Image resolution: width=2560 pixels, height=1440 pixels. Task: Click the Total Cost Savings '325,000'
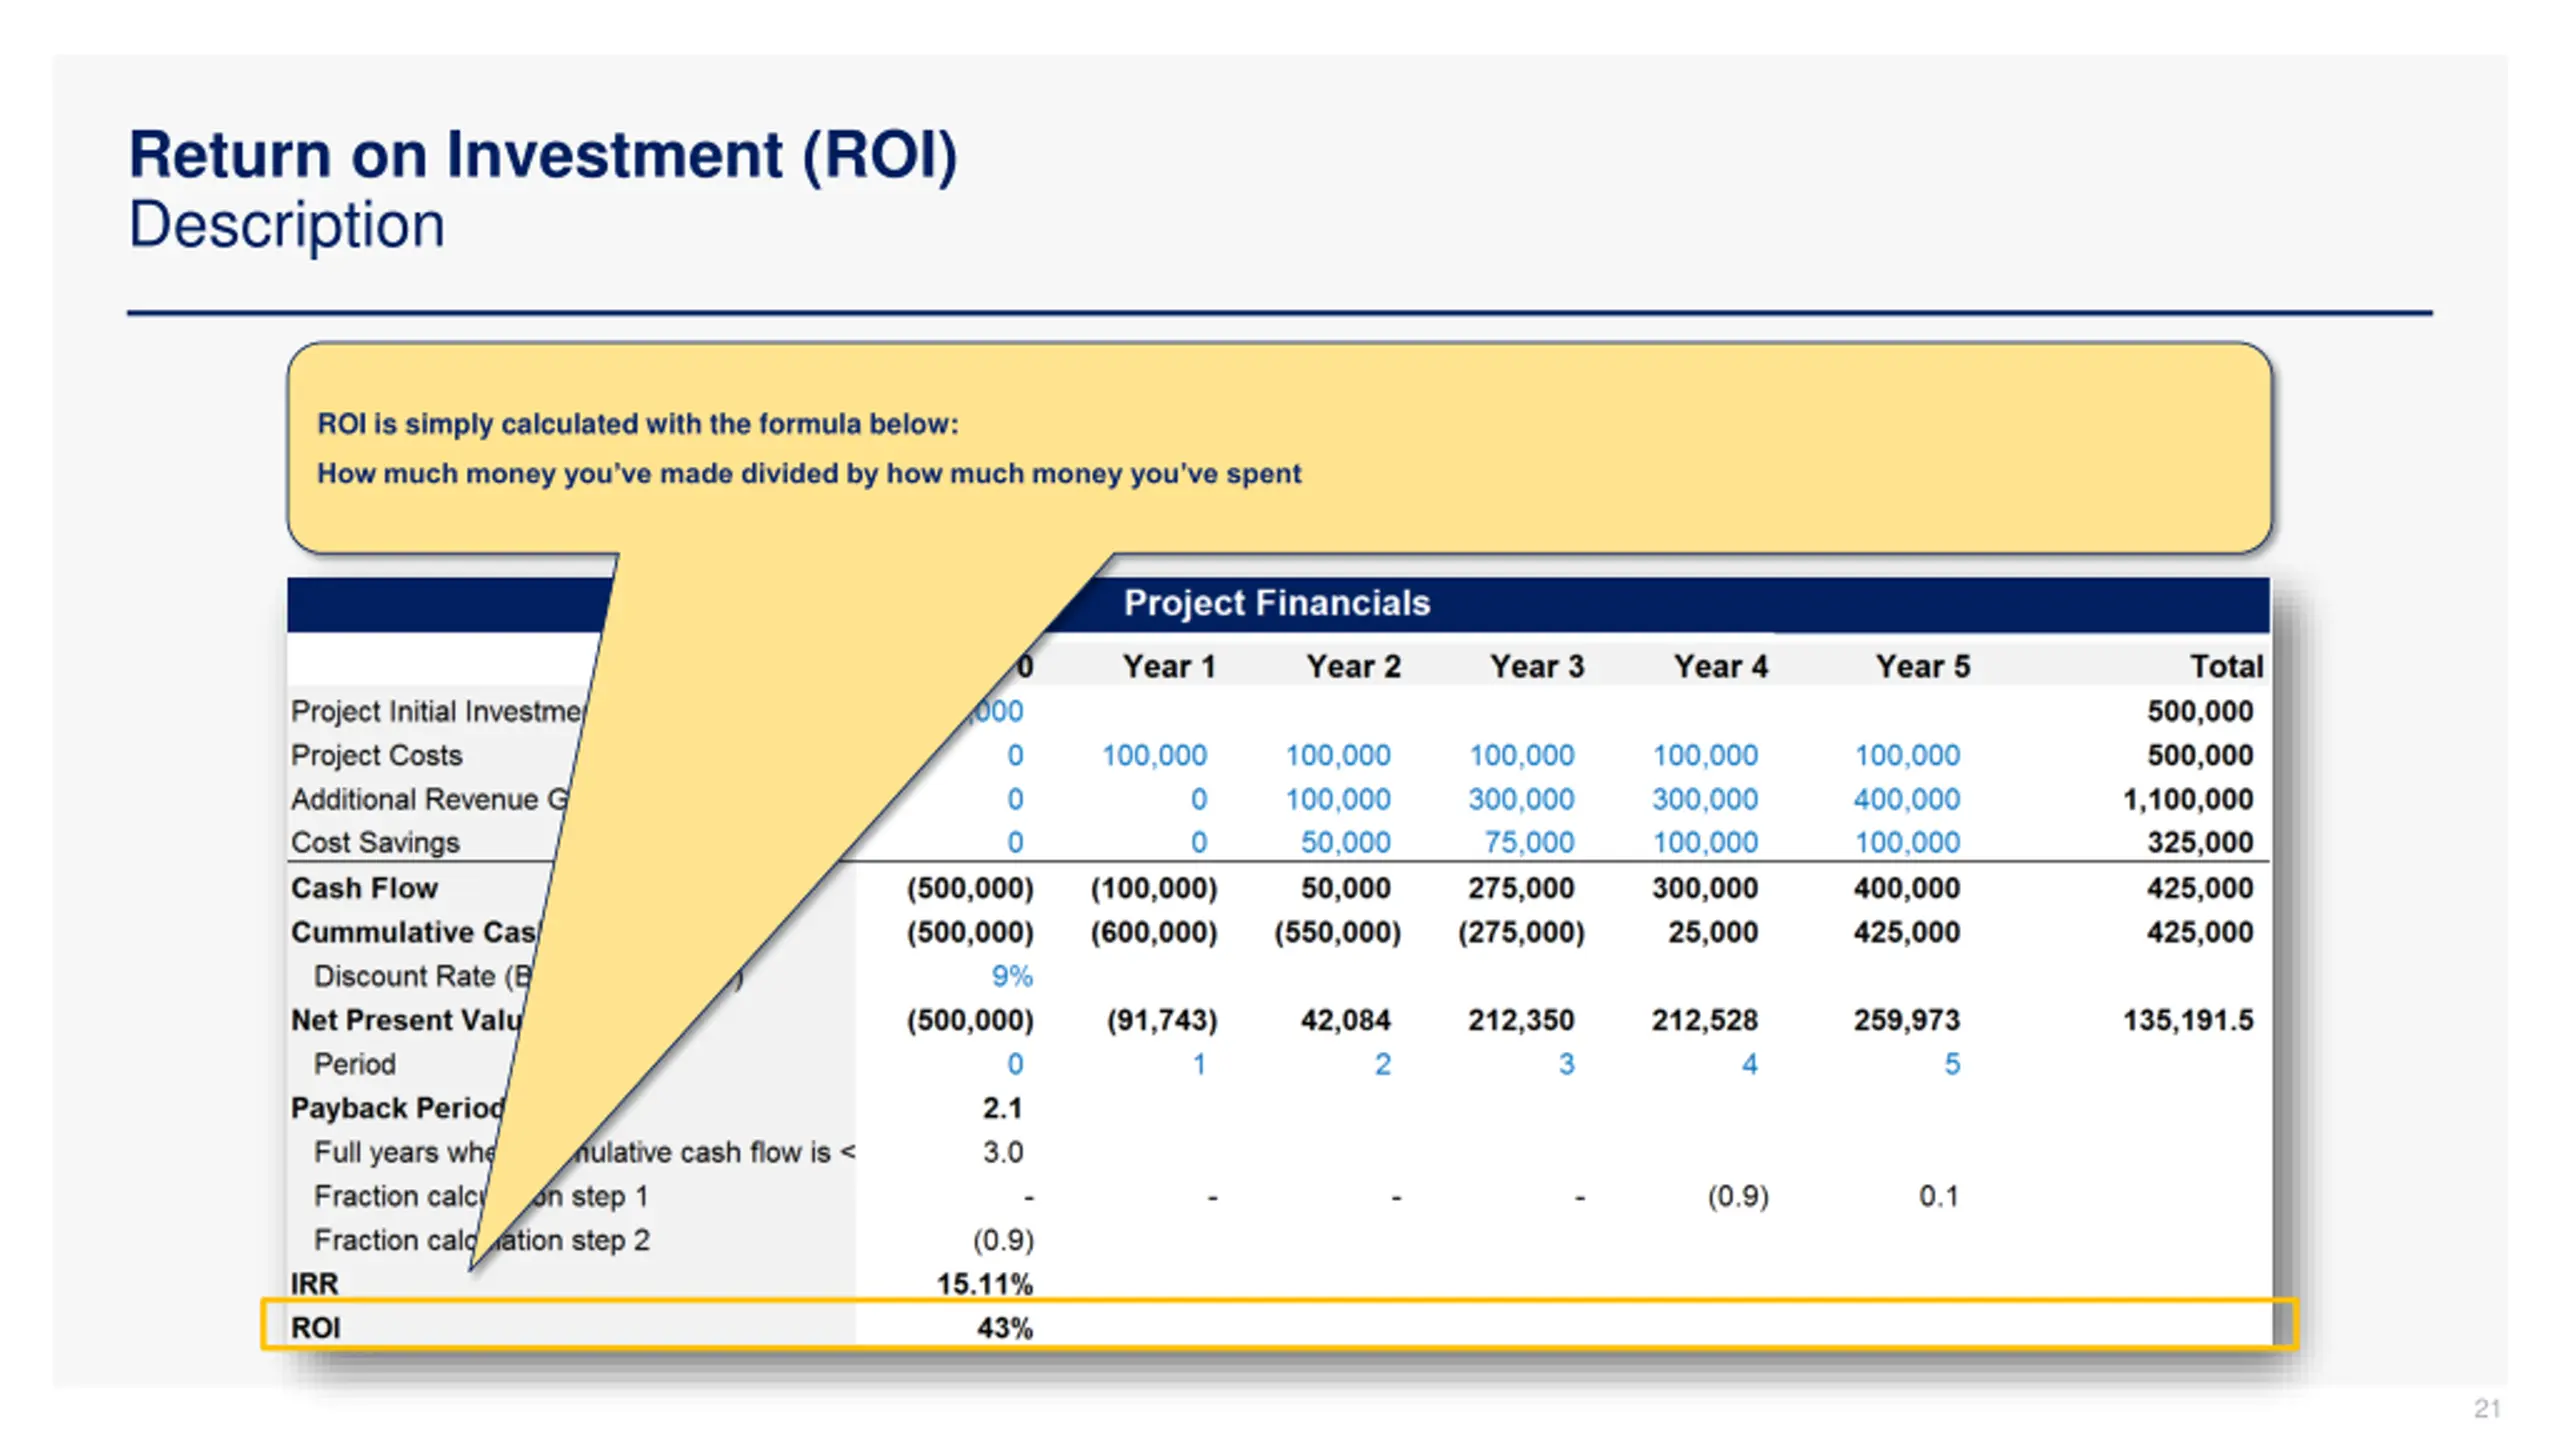2200,843
